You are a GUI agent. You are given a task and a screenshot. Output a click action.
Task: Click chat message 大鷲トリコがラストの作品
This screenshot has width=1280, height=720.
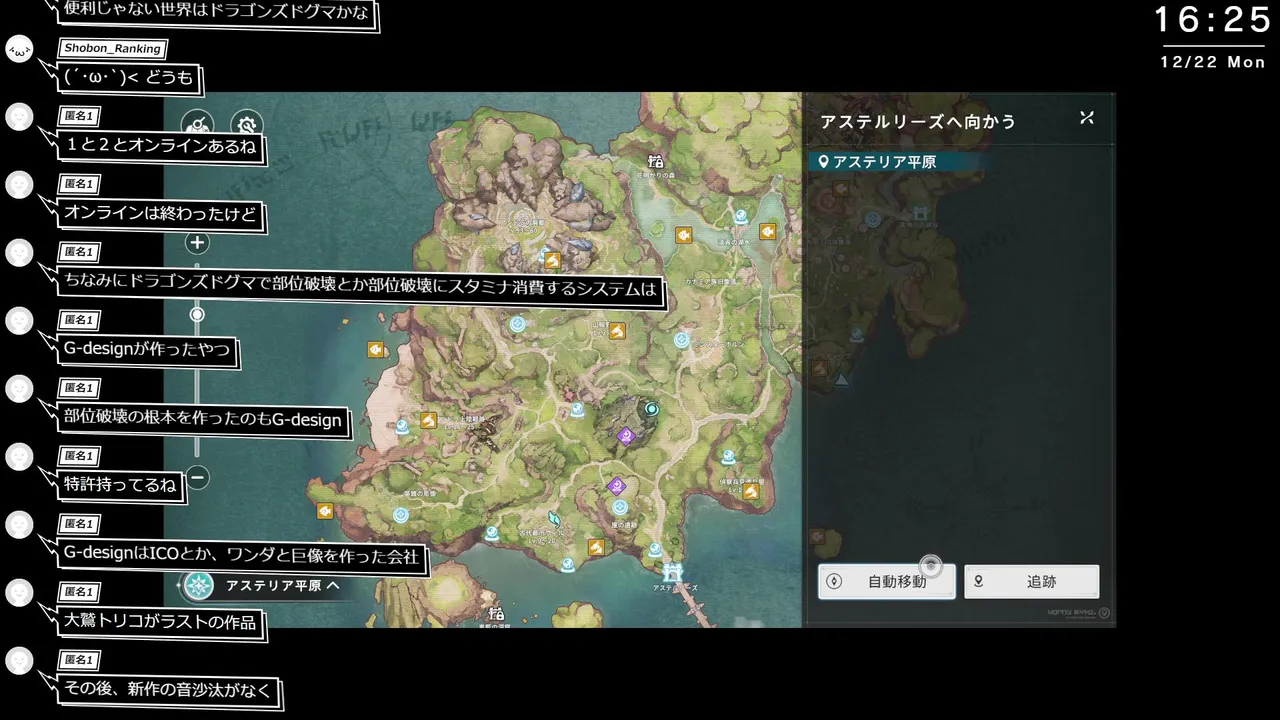(x=160, y=622)
